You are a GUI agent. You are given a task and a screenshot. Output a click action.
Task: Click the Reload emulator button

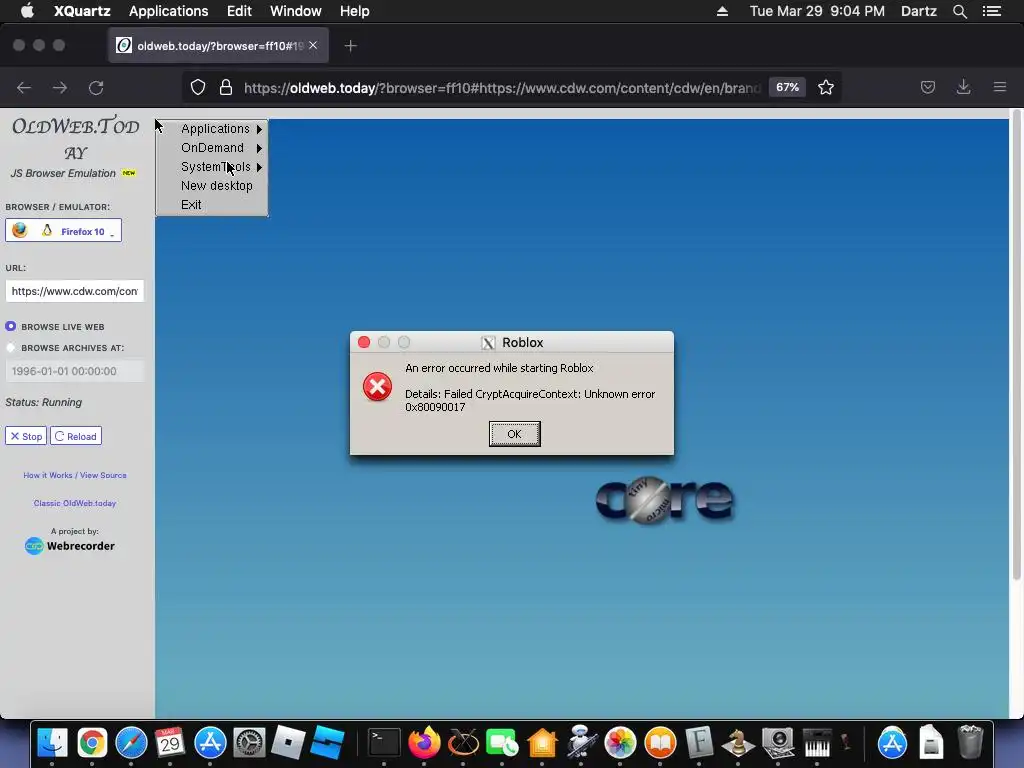(x=76, y=436)
